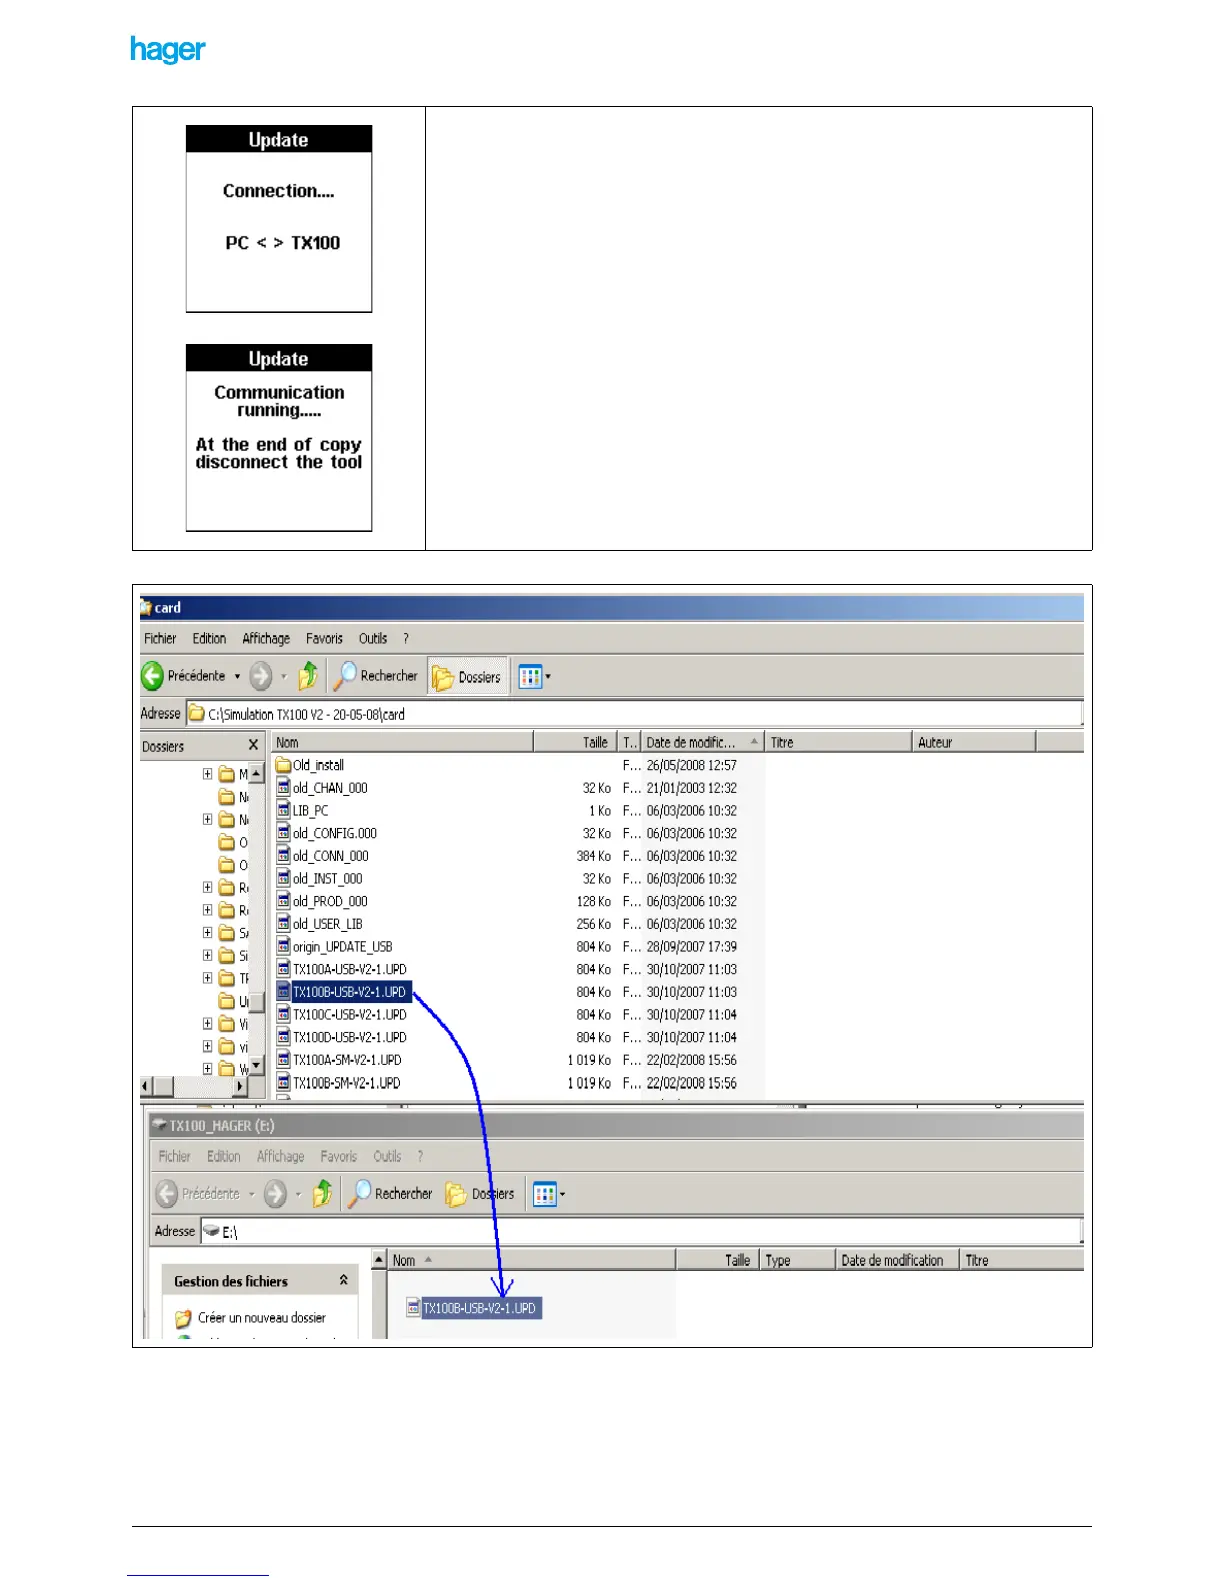Click the icon of TX100B-USB-V2-1.UPD on drive E:

coord(413,1308)
